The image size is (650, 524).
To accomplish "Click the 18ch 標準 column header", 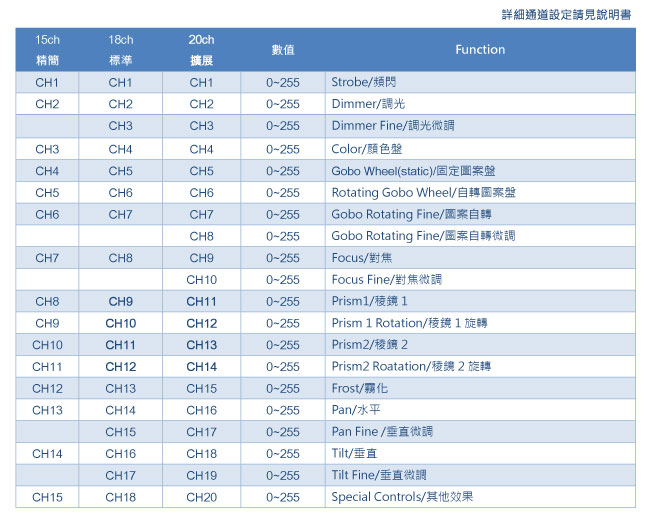I will coord(120,50).
